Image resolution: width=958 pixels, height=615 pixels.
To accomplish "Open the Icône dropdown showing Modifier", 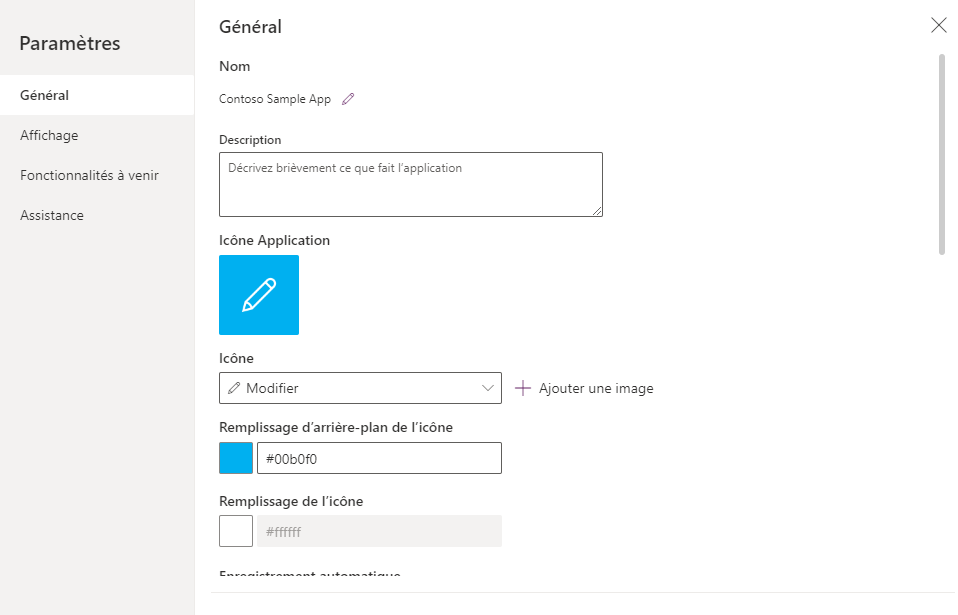I will click(x=360, y=388).
